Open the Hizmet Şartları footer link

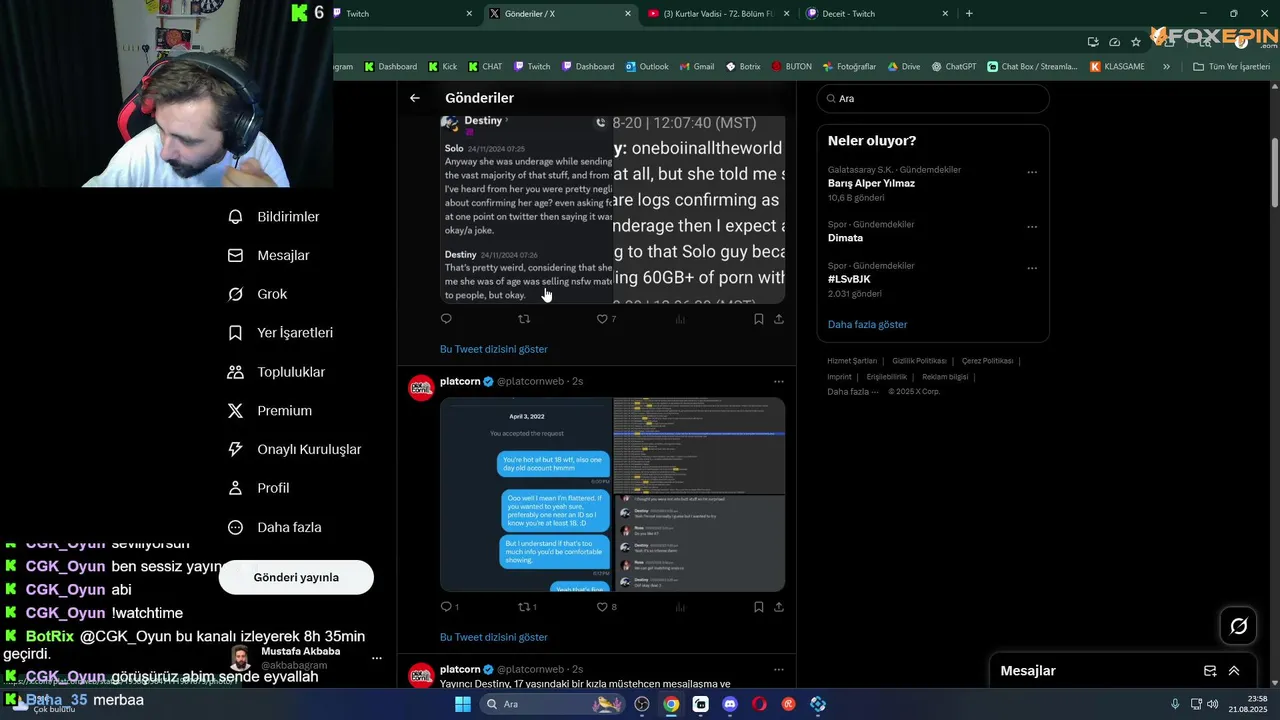(852, 361)
